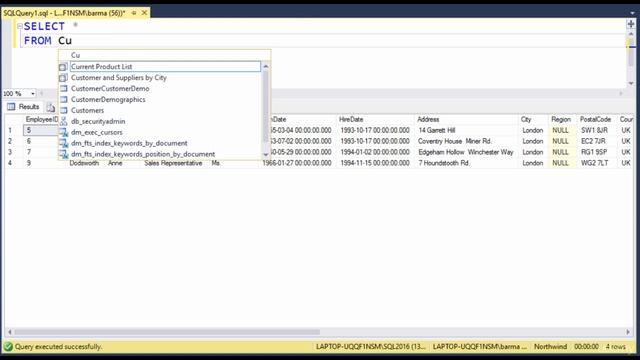The width and height of the screenshot is (640, 360).
Task: Click the view icon beside Current Product List
Action: click(x=63, y=67)
